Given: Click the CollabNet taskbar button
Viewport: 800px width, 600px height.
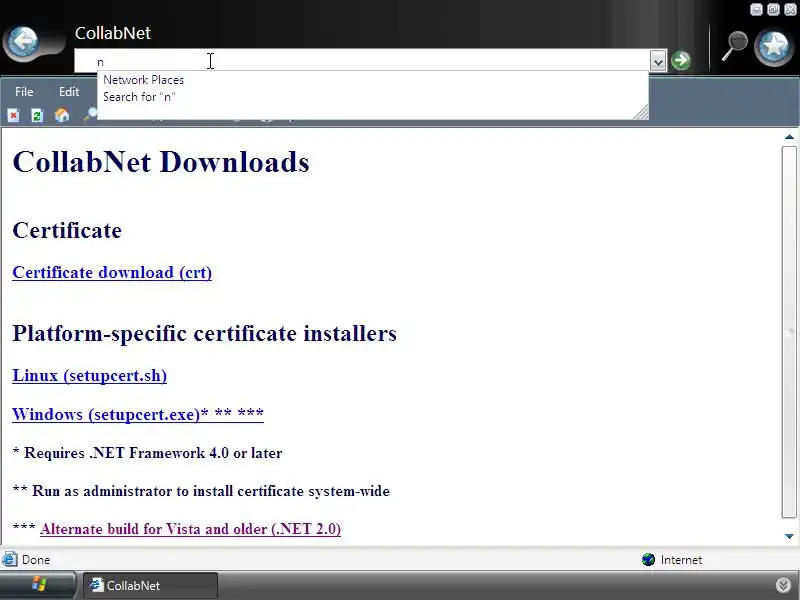Looking at the screenshot, I should [150, 585].
